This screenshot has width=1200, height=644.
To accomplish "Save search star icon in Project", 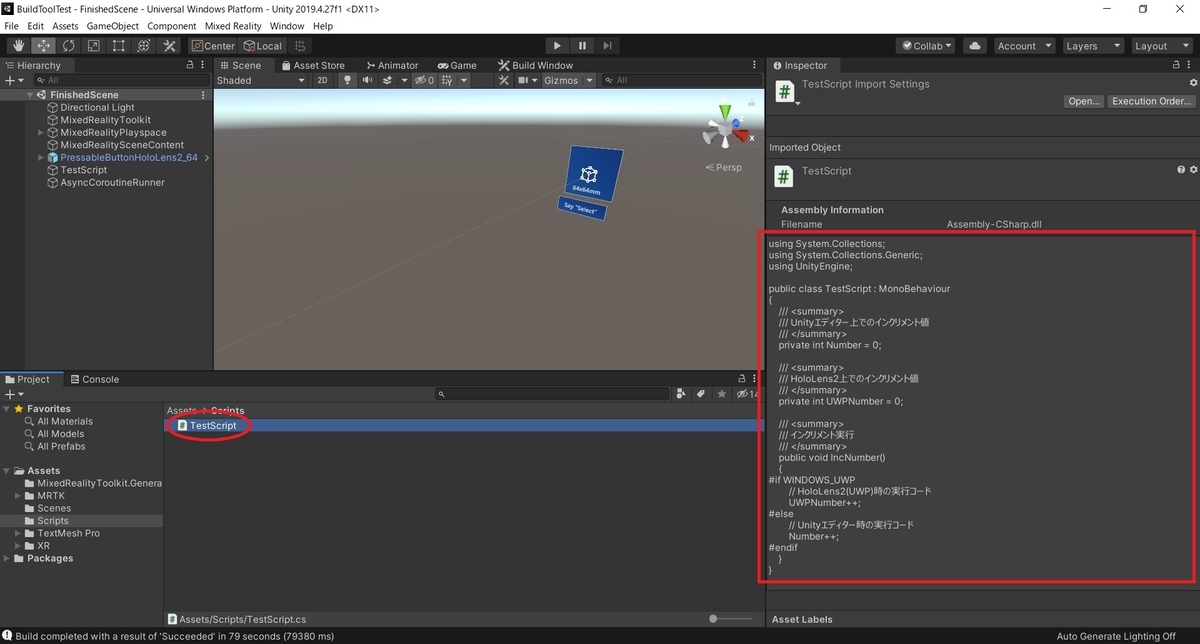I will 720,394.
